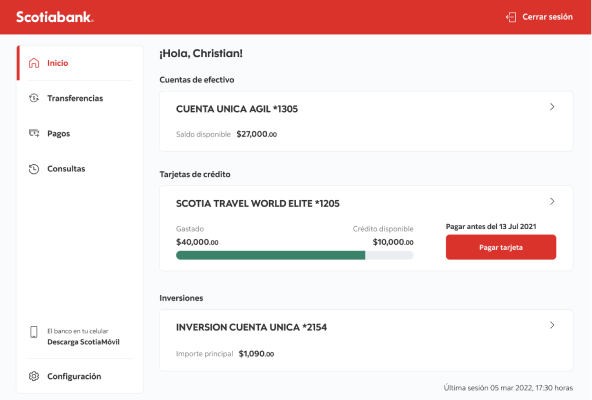This screenshot has height=400, width=592.
Task: Click the Importe principal label
Action: [204, 354]
